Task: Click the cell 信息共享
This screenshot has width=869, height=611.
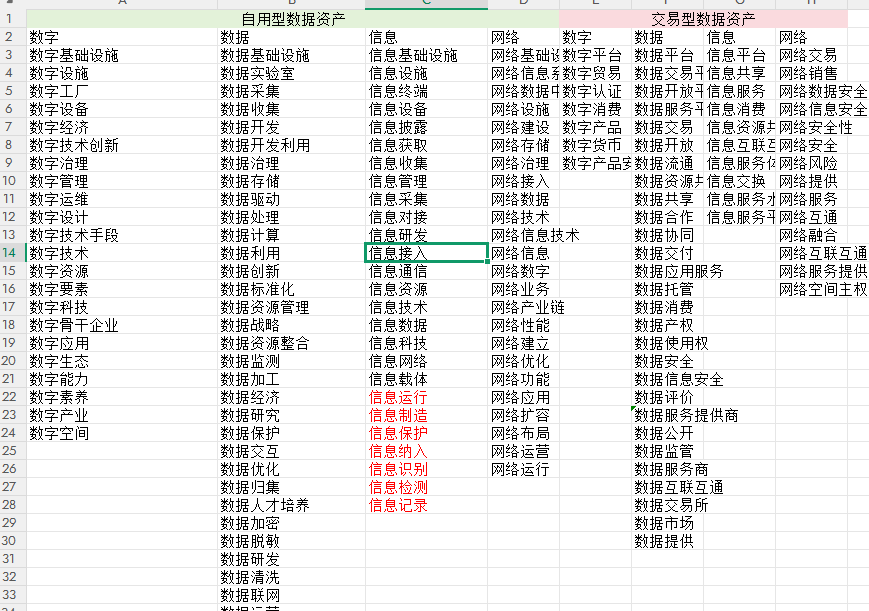Action: (739, 73)
